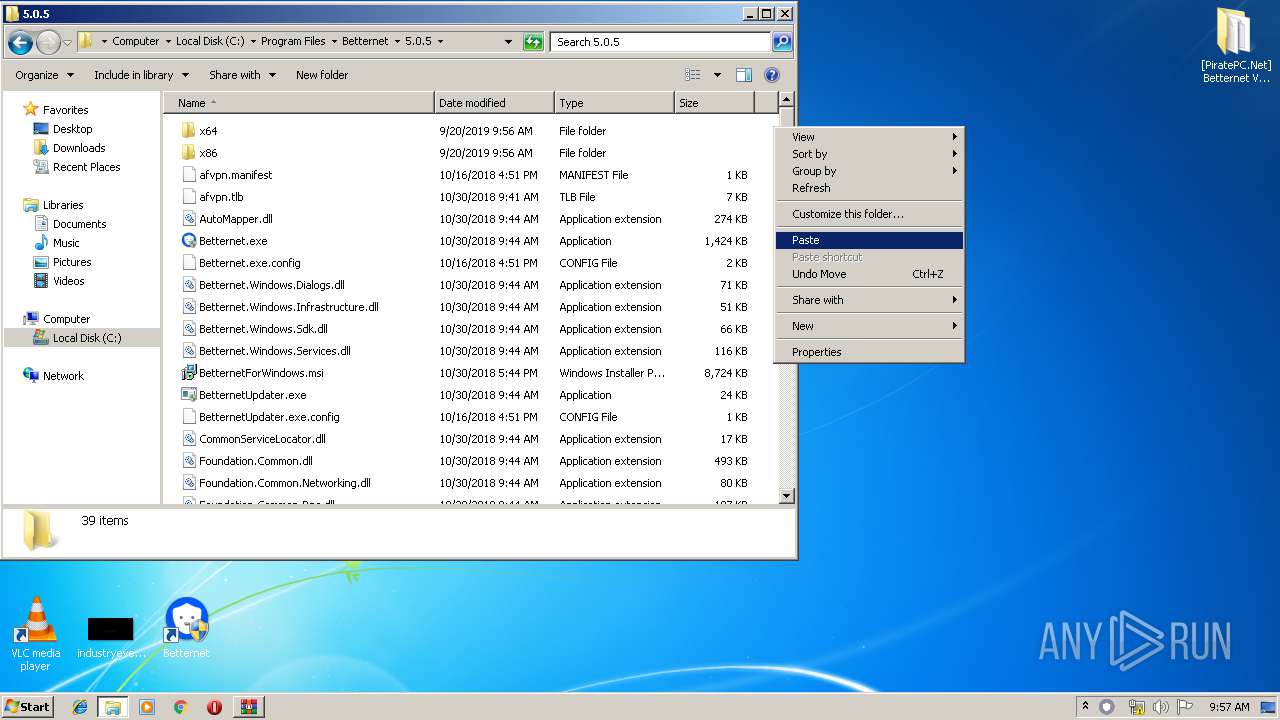
Task: Open the Documents library
Action: [x=79, y=224]
